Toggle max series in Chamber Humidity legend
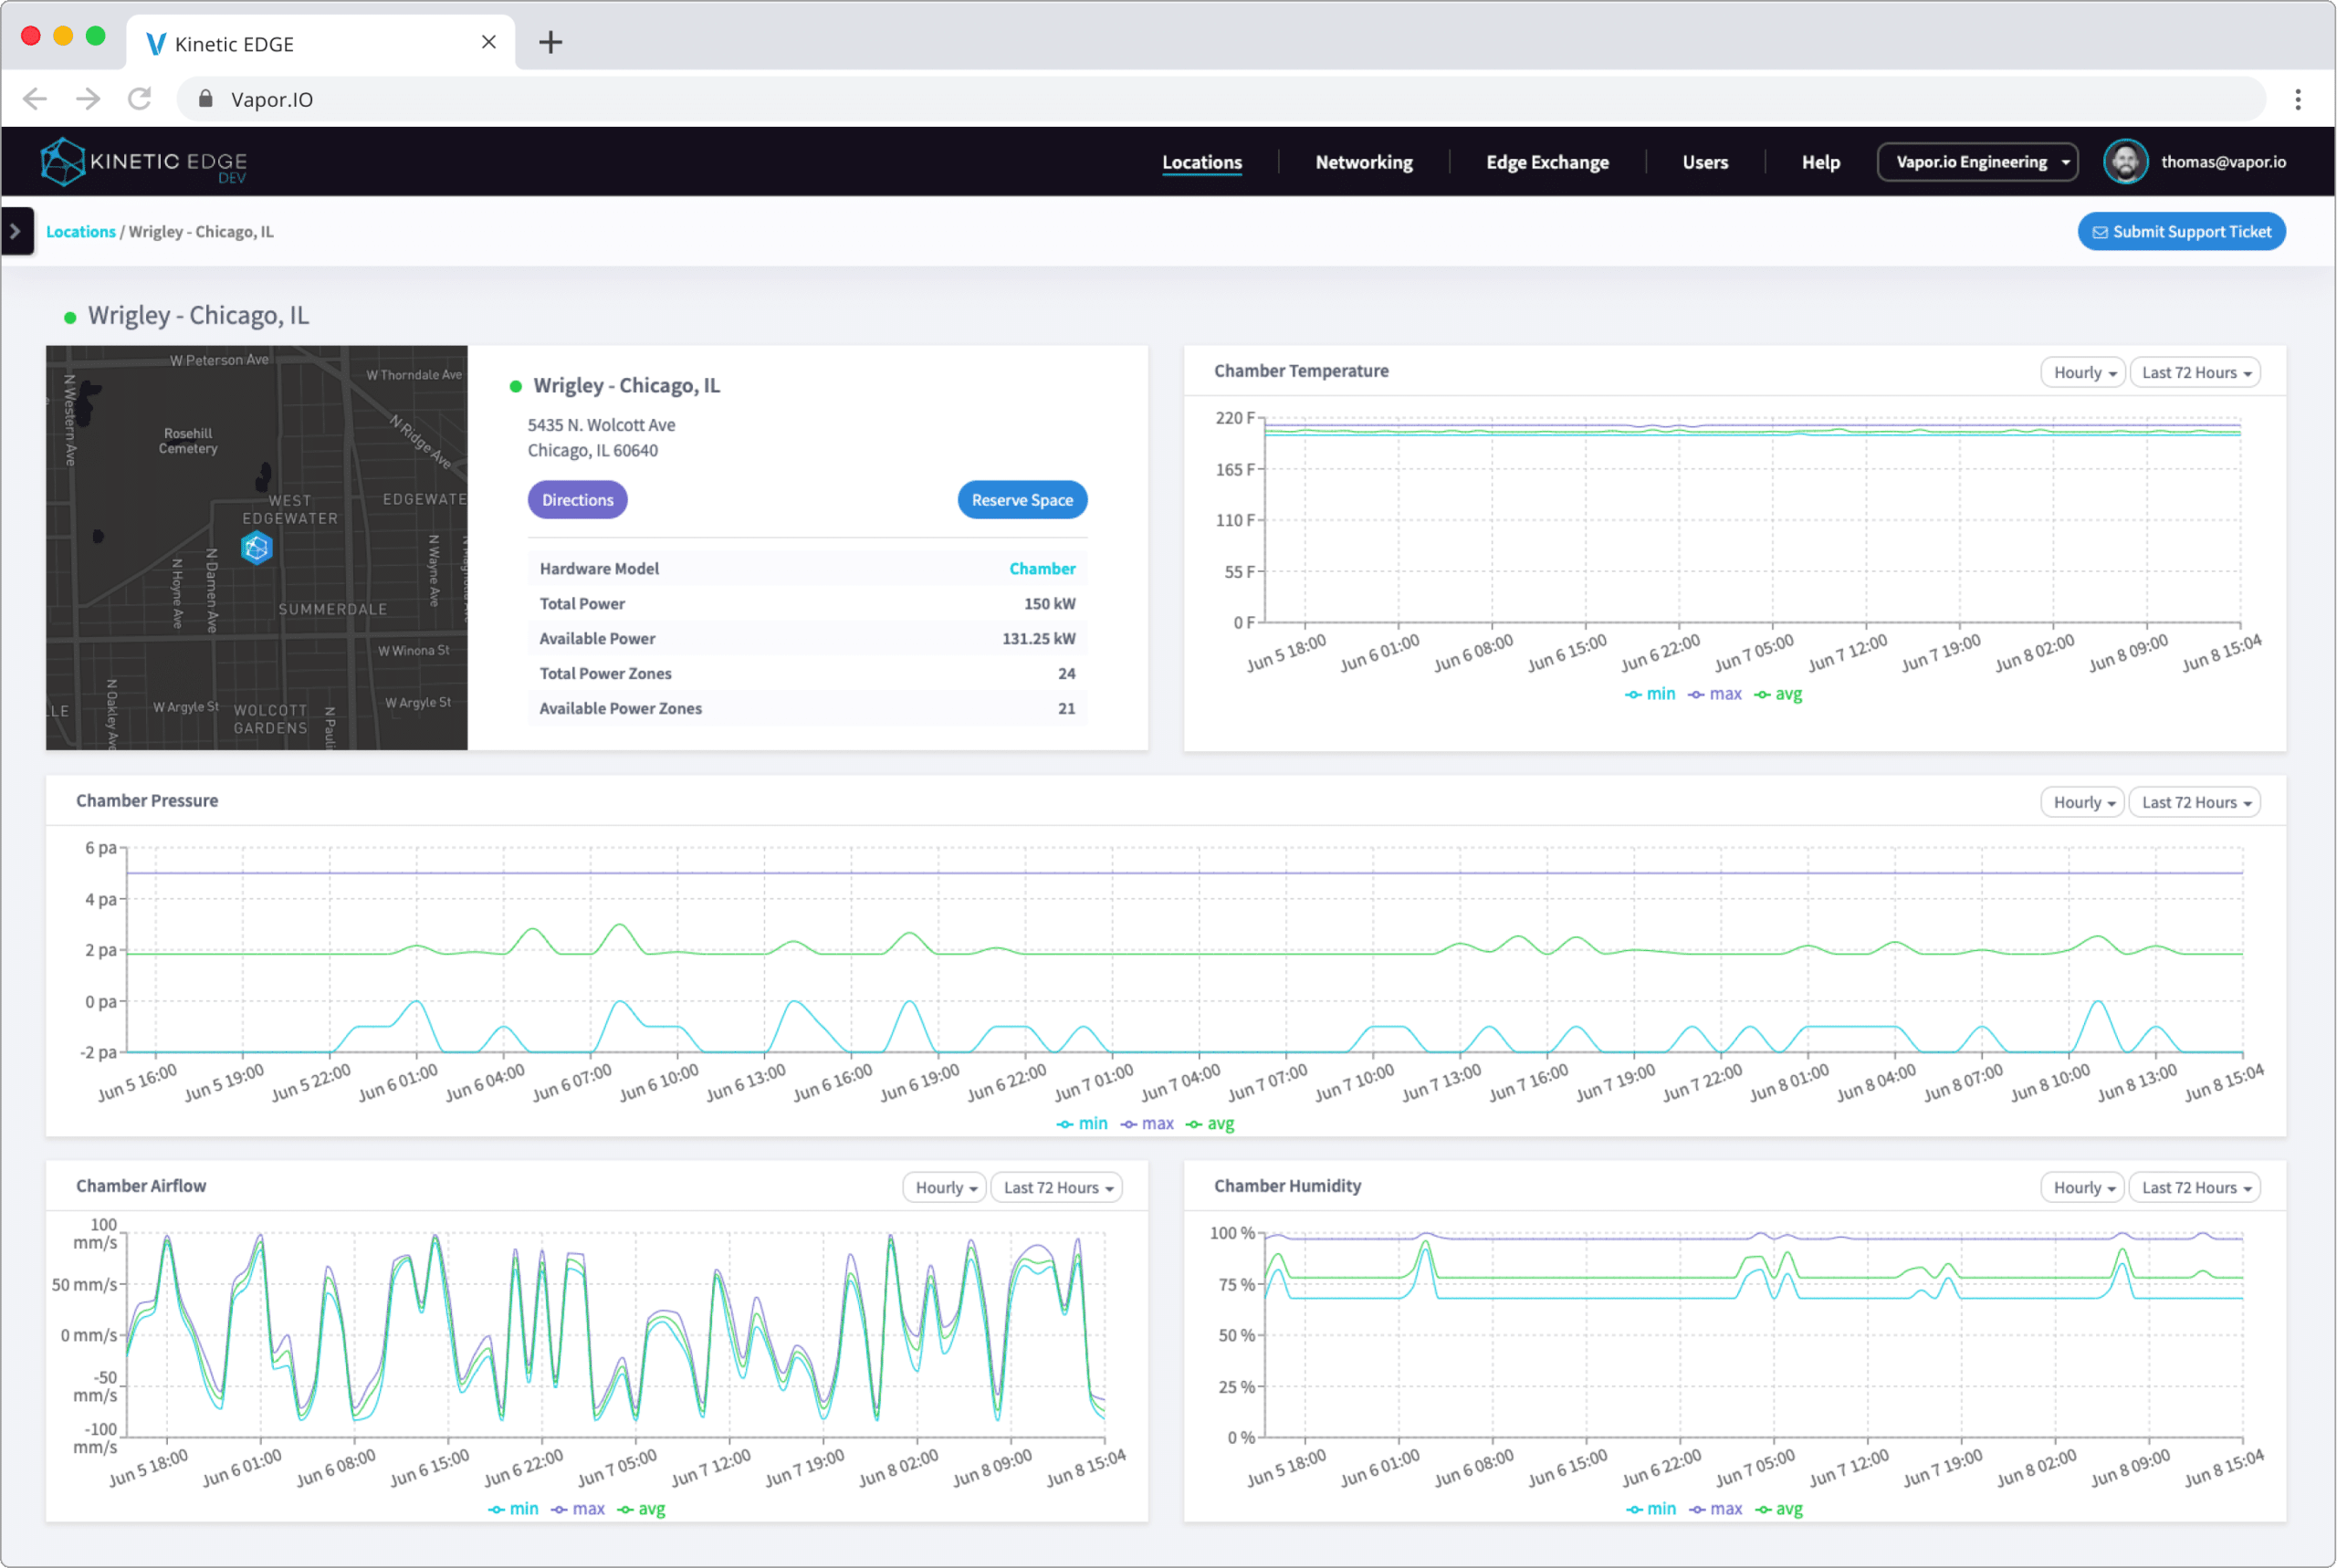Viewport: 2337px width, 1568px height. [x=1715, y=1509]
